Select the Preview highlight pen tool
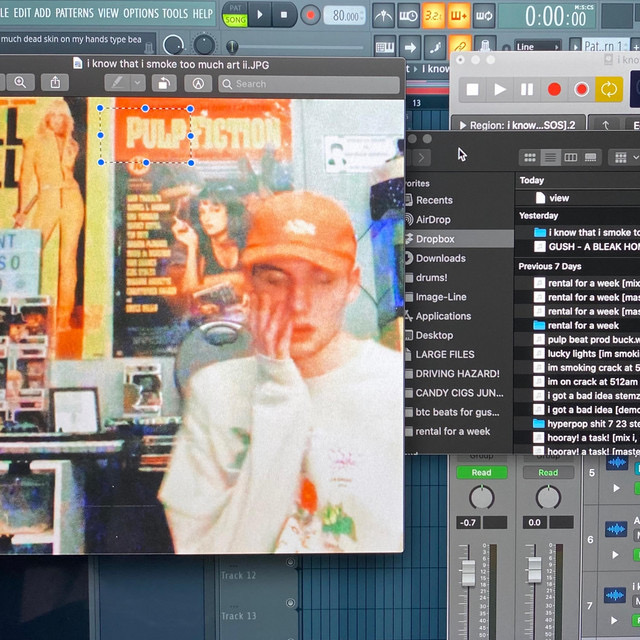 coord(118,83)
